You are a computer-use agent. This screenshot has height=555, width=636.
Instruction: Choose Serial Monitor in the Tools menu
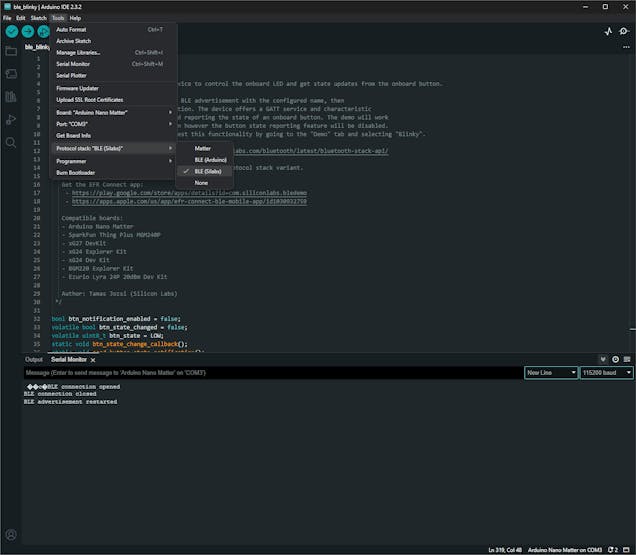(x=114, y=64)
